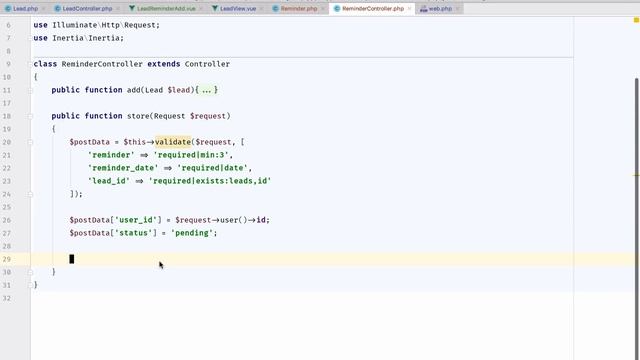Place cursor on 'required|min:3' string
Image resolution: width=640 pixels, height=360 pixels.
click(x=191, y=155)
